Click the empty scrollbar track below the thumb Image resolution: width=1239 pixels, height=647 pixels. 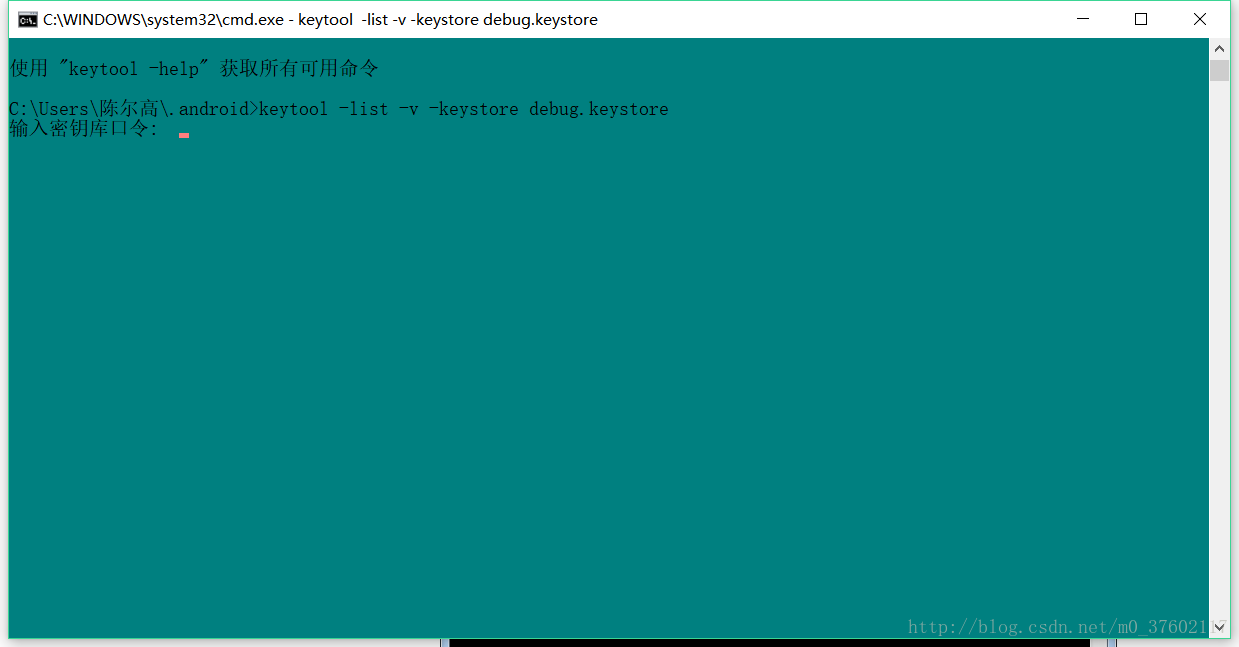1219,350
